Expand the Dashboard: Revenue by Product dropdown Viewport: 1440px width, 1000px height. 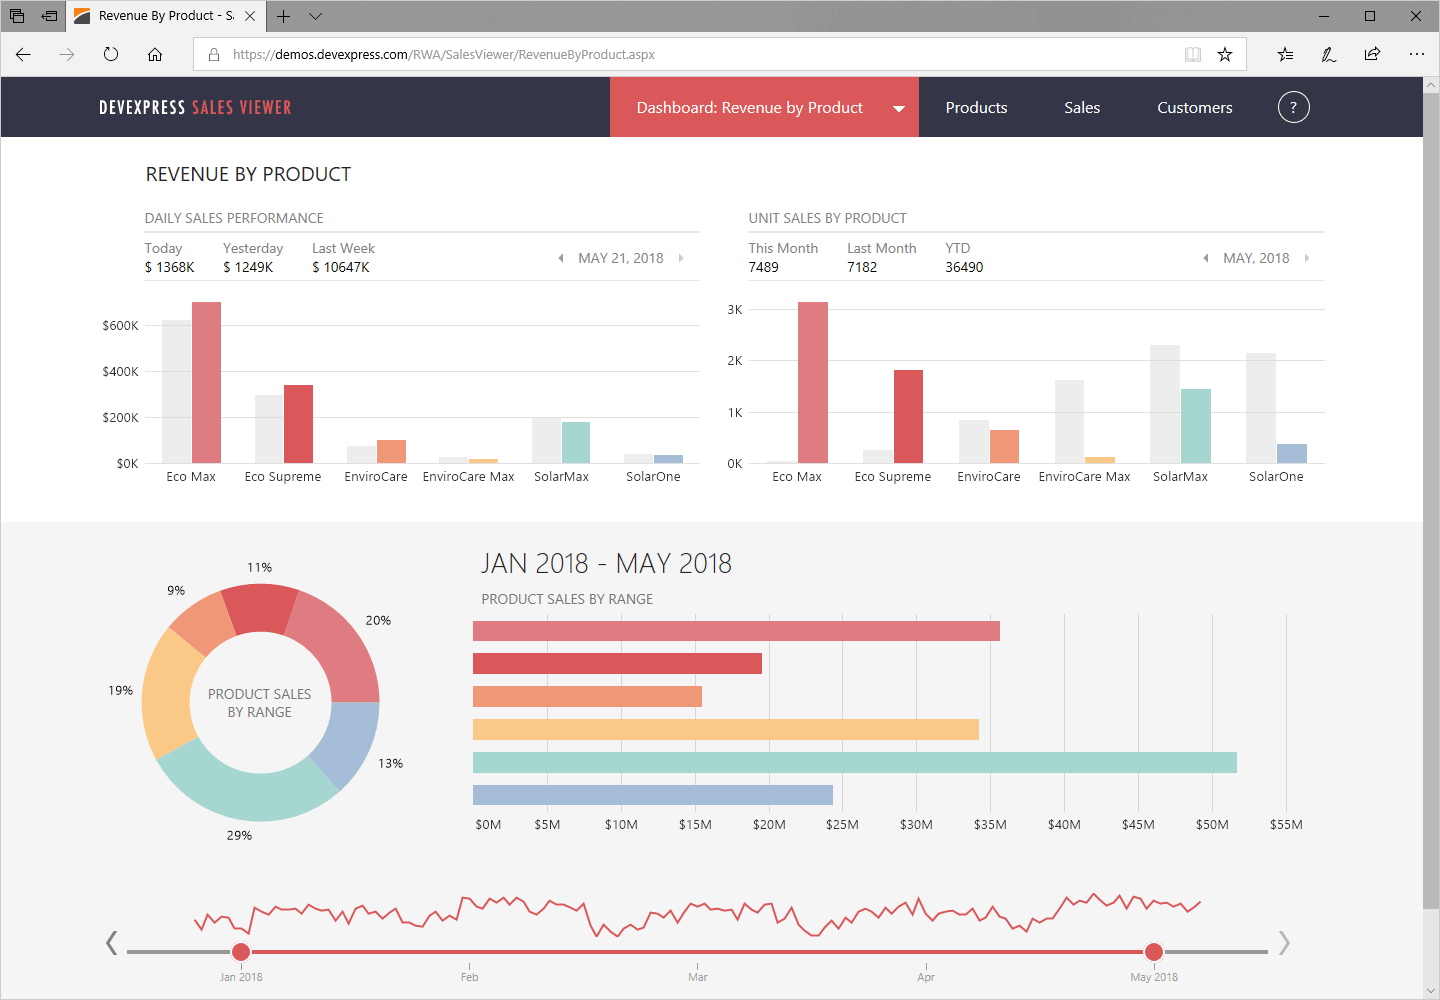click(x=899, y=108)
